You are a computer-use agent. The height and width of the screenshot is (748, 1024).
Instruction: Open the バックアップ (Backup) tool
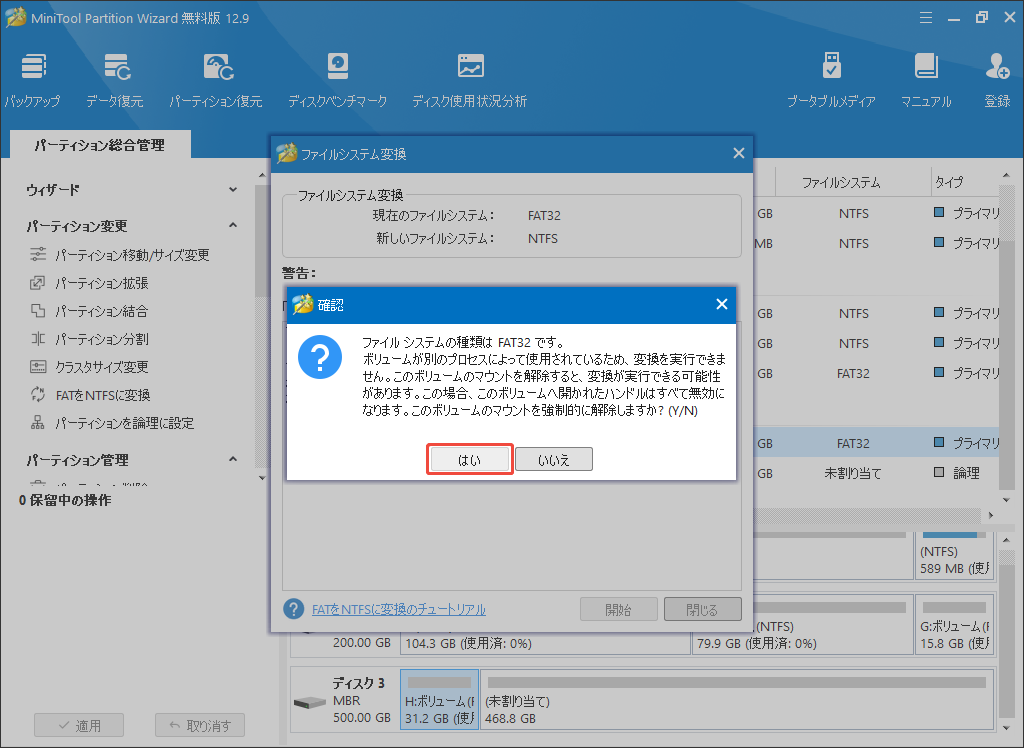click(x=33, y=80)
